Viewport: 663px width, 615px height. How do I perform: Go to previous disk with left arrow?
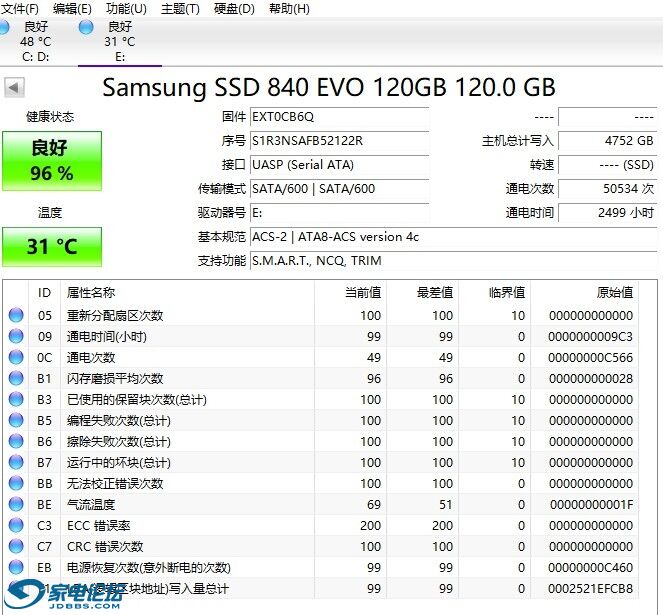(x=14, y=88)
